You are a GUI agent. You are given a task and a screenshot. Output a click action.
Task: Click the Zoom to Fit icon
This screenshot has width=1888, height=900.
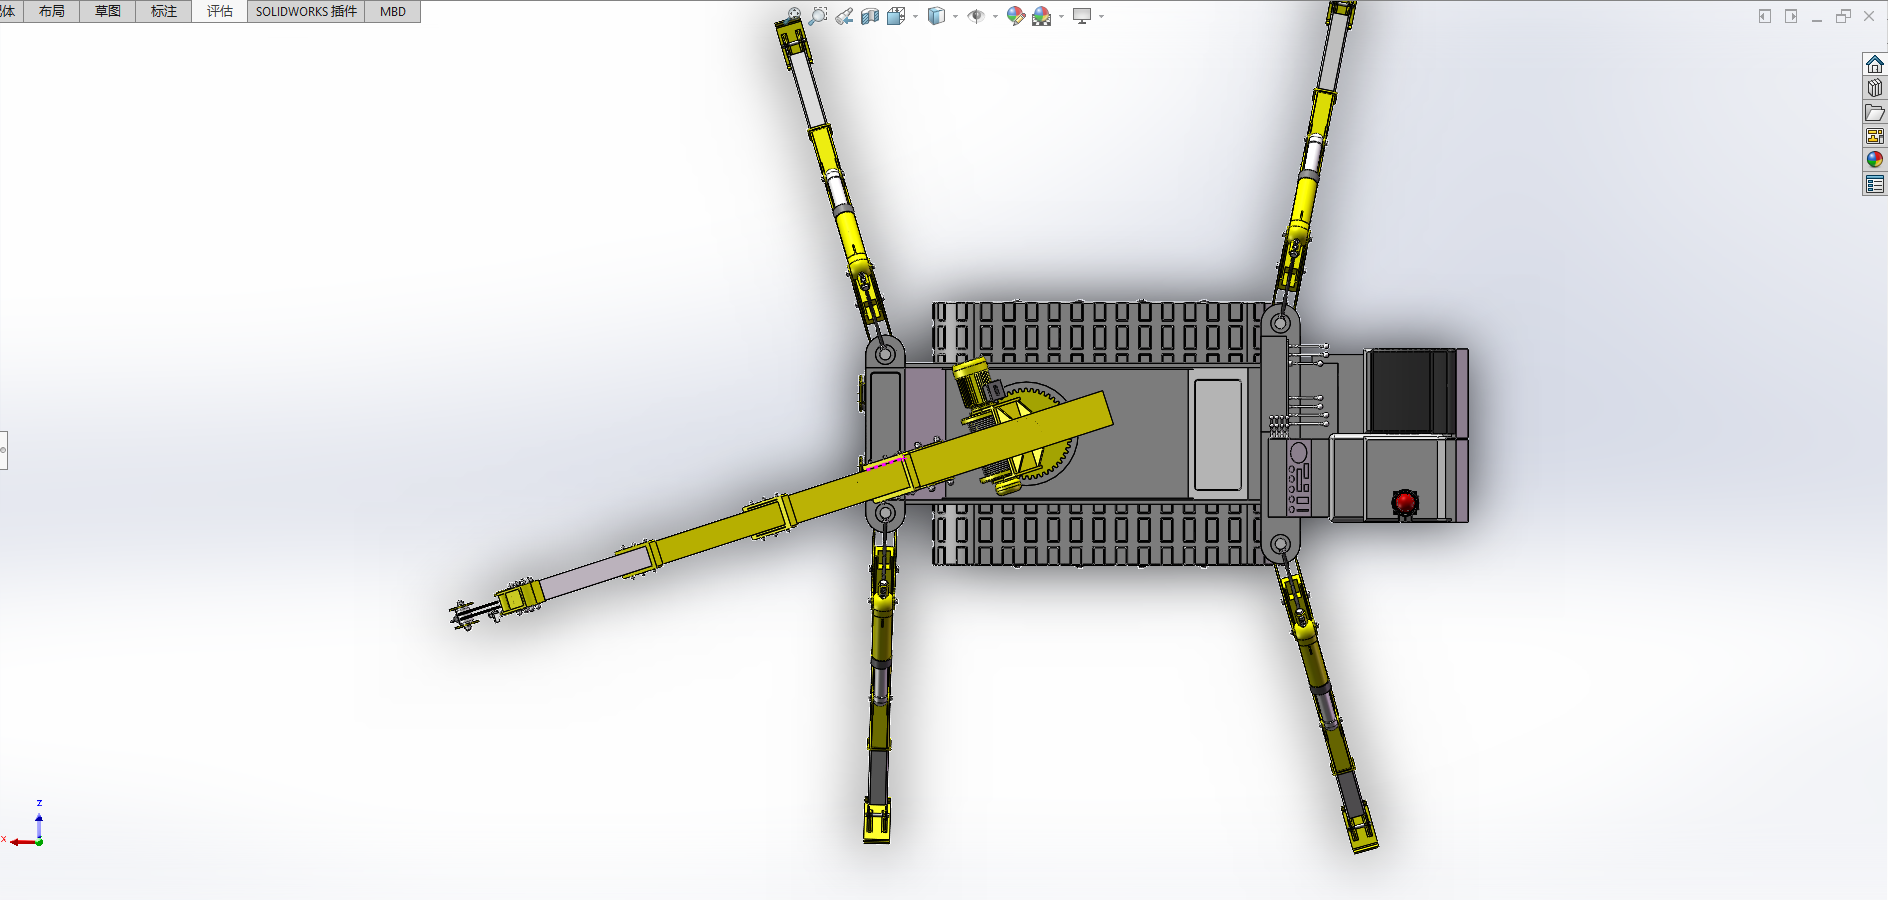tap(794, 16)
